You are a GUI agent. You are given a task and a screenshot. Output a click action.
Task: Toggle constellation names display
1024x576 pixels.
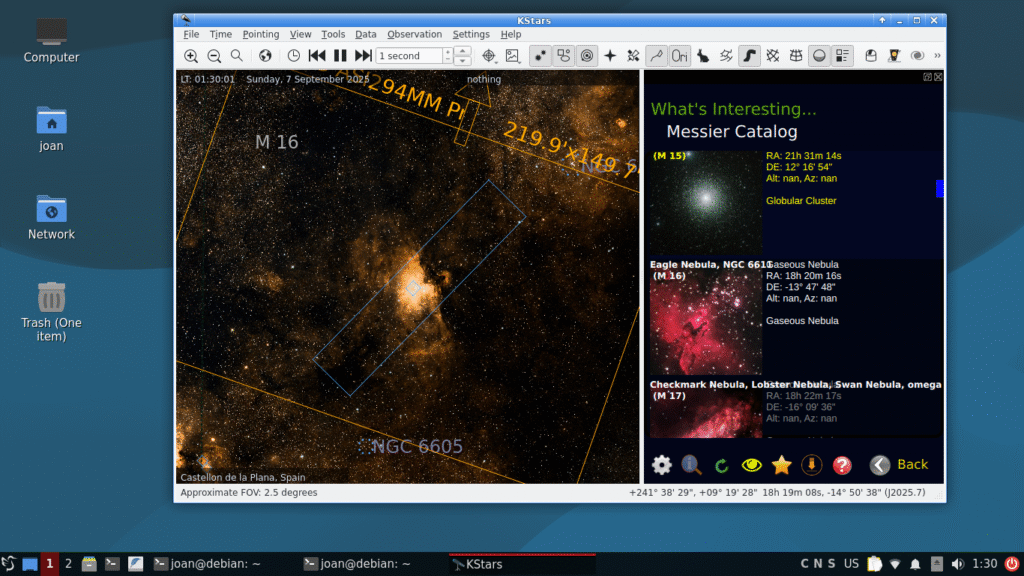click(679, 56)
